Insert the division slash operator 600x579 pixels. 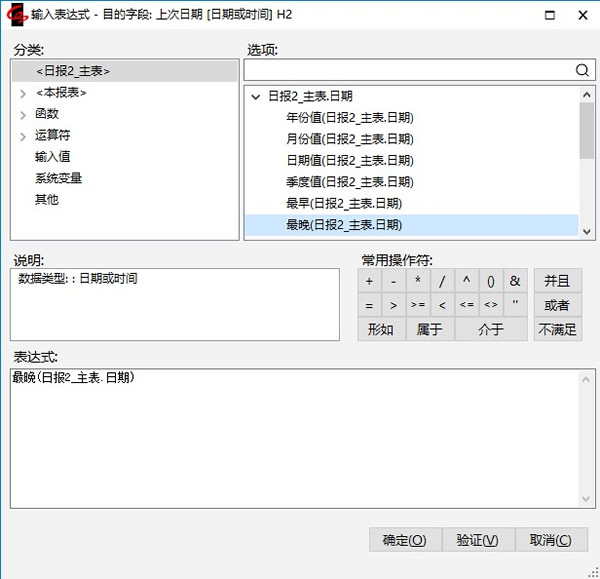pos(442,281)
